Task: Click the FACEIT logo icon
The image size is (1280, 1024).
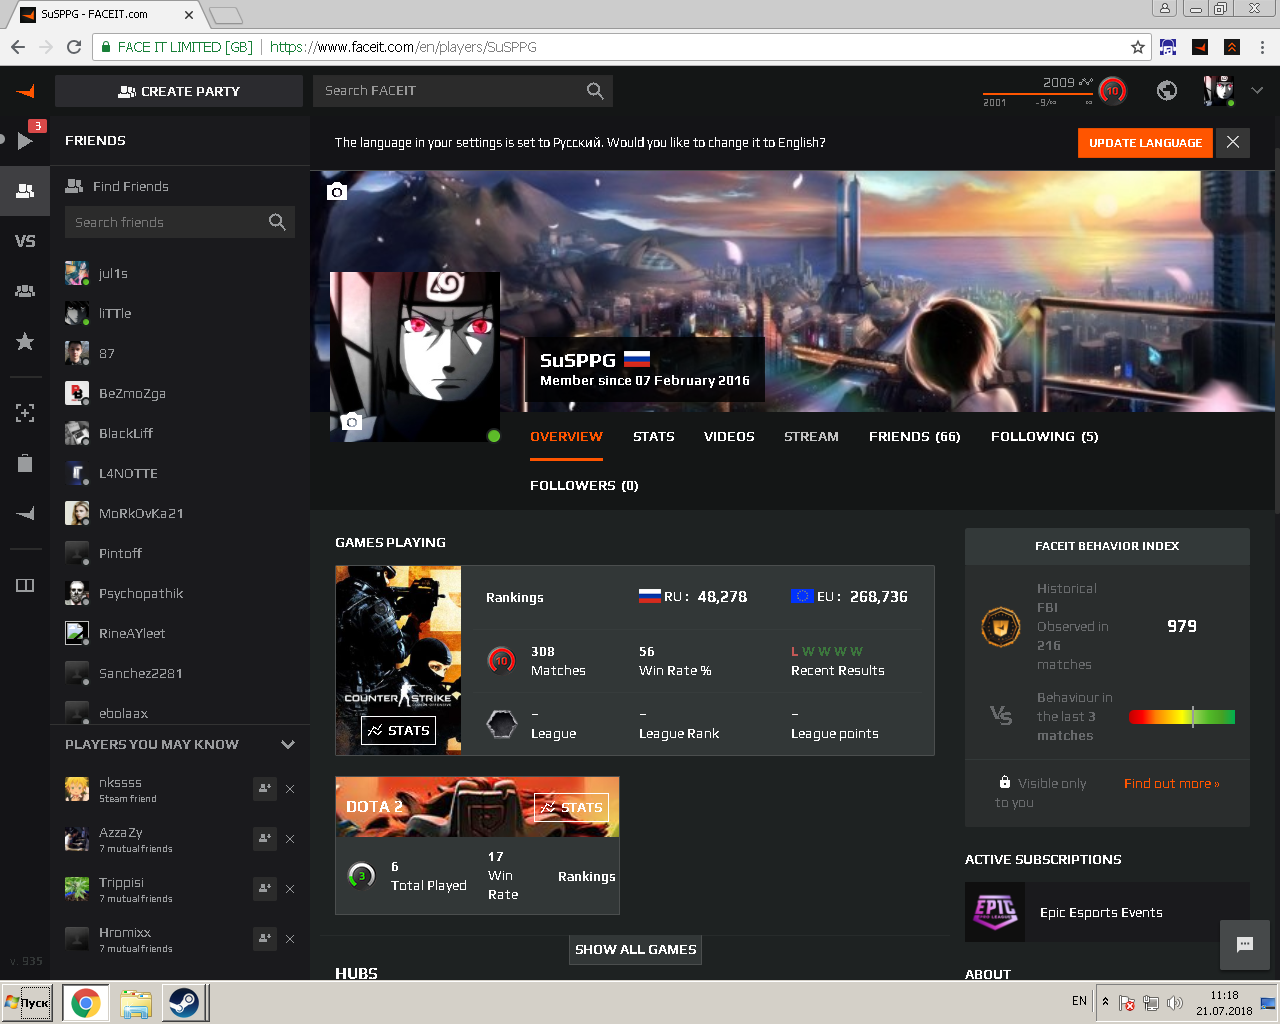Action: pyautogui.click(x=26, y=91)
